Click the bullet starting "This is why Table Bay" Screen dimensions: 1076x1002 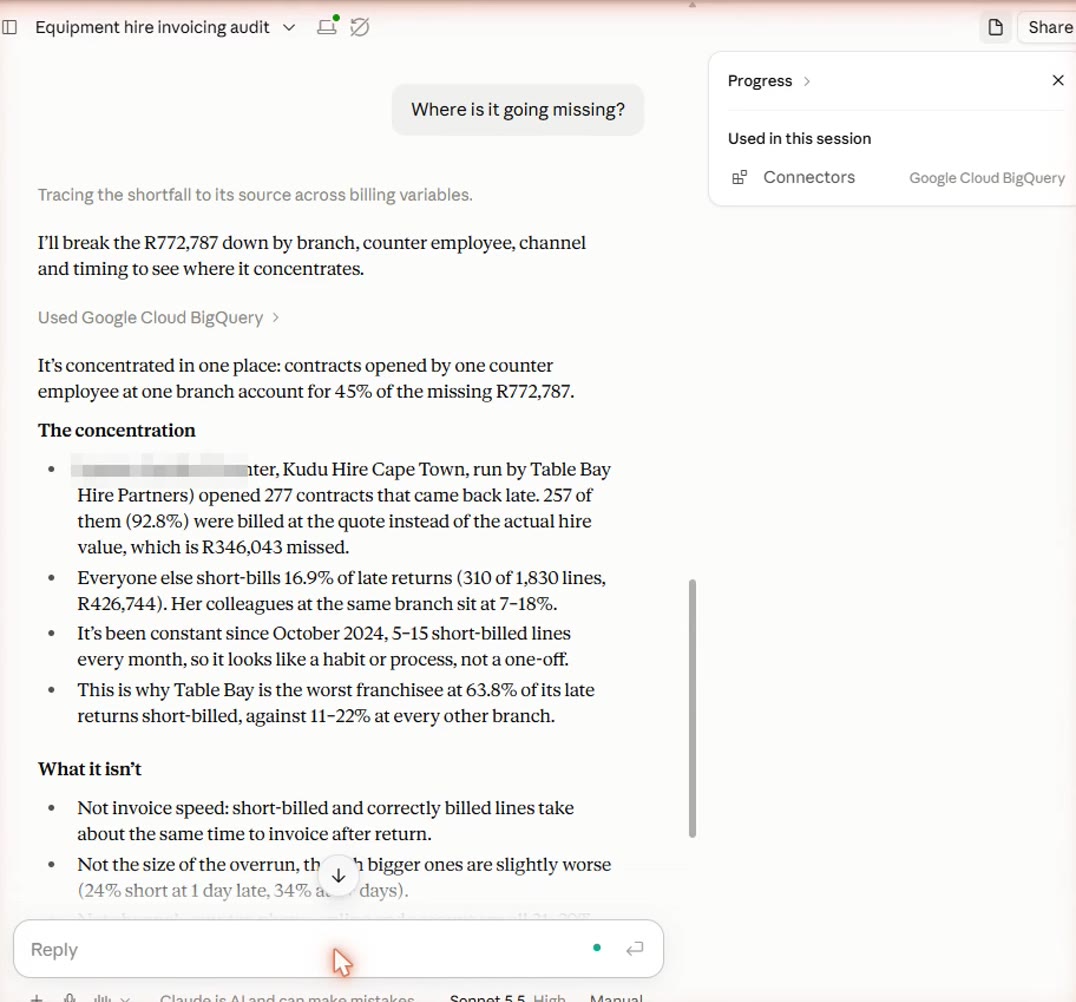336,703
